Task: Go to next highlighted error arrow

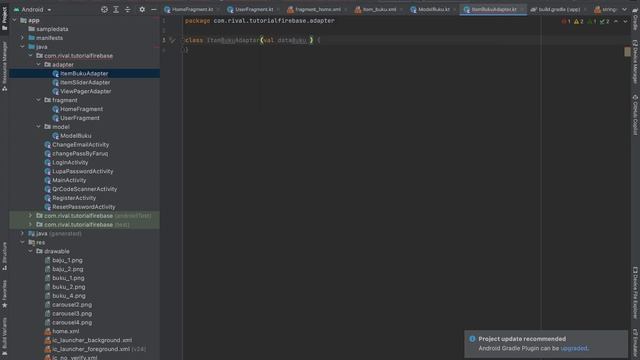Action: (x=625, y=21)
